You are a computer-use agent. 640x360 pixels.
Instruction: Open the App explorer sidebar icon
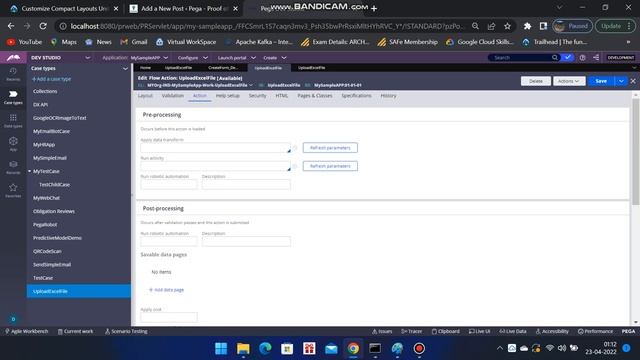coord(13,144)
